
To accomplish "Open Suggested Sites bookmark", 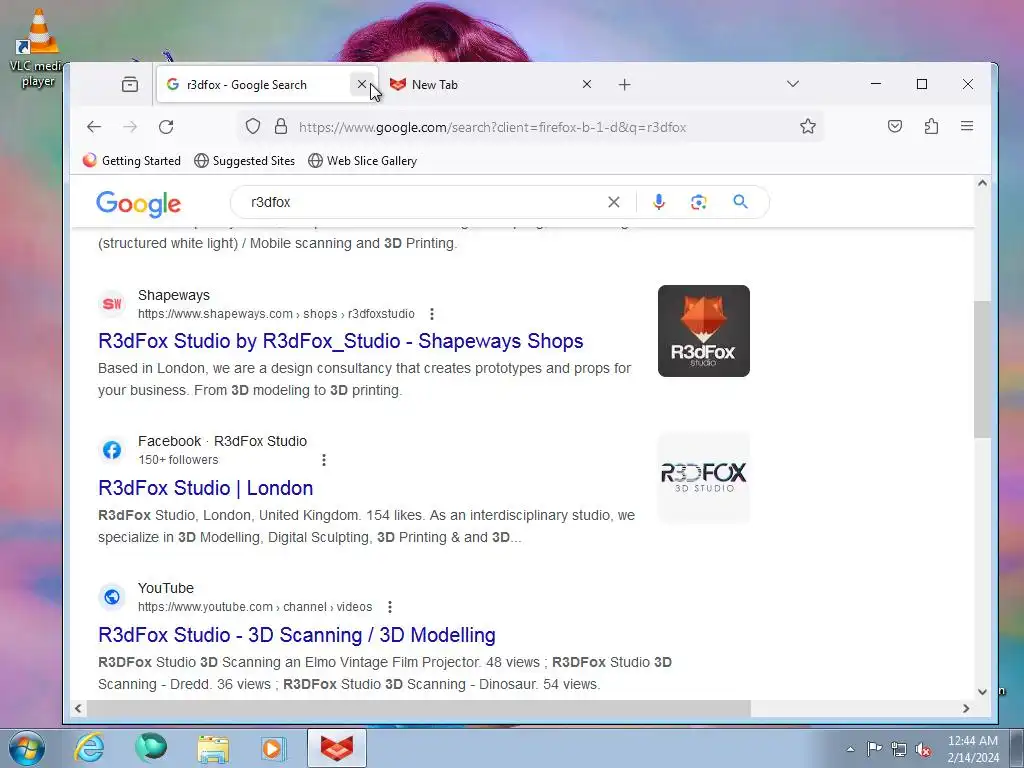I will coord(245,161).
